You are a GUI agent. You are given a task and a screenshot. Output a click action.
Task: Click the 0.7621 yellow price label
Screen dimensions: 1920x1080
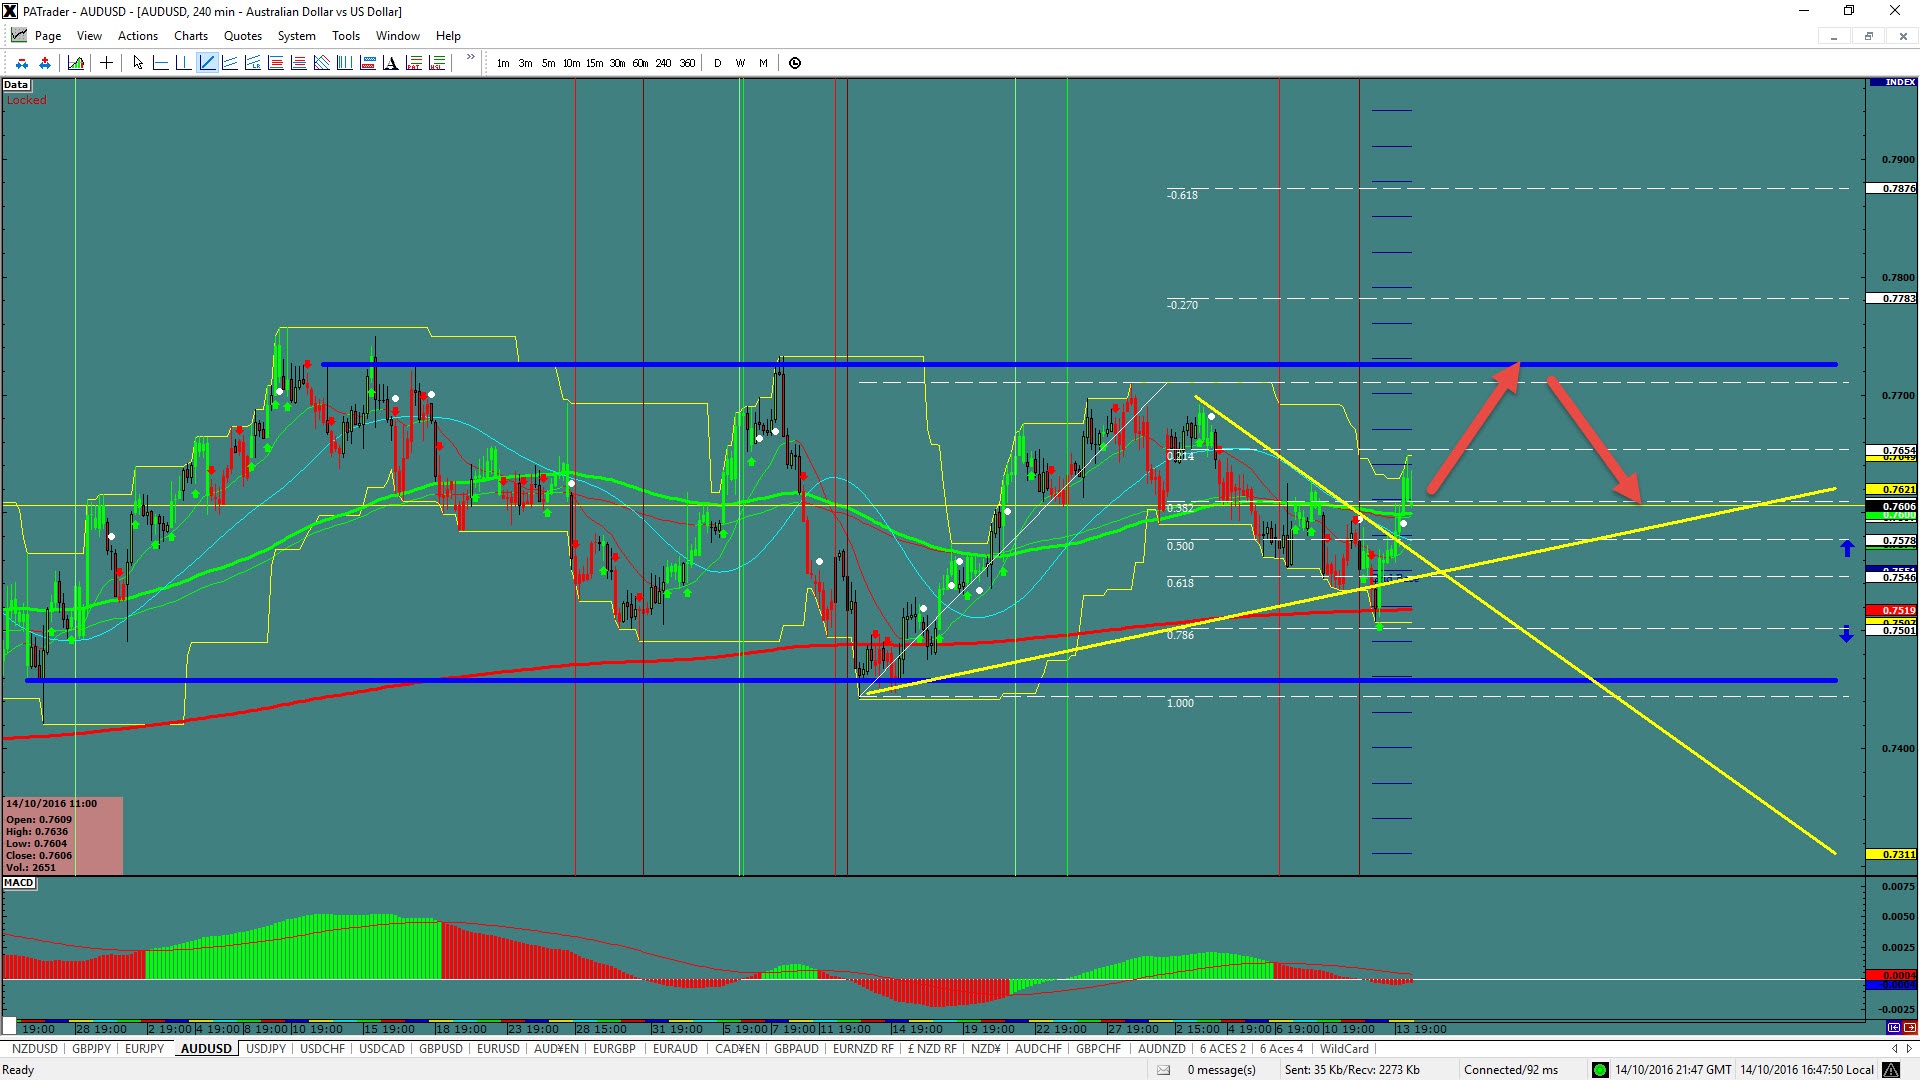(1892, 490)
